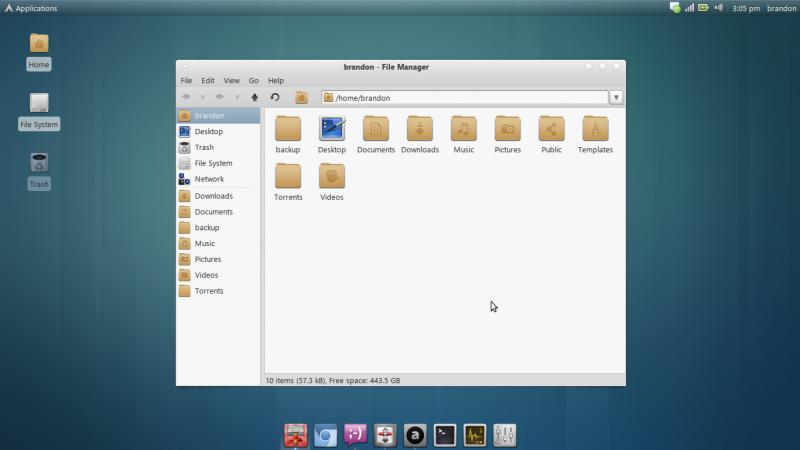This screenshot has height=450, width=800.
Task: Expand the location bar history dropdown
Action: click(616, 97)
